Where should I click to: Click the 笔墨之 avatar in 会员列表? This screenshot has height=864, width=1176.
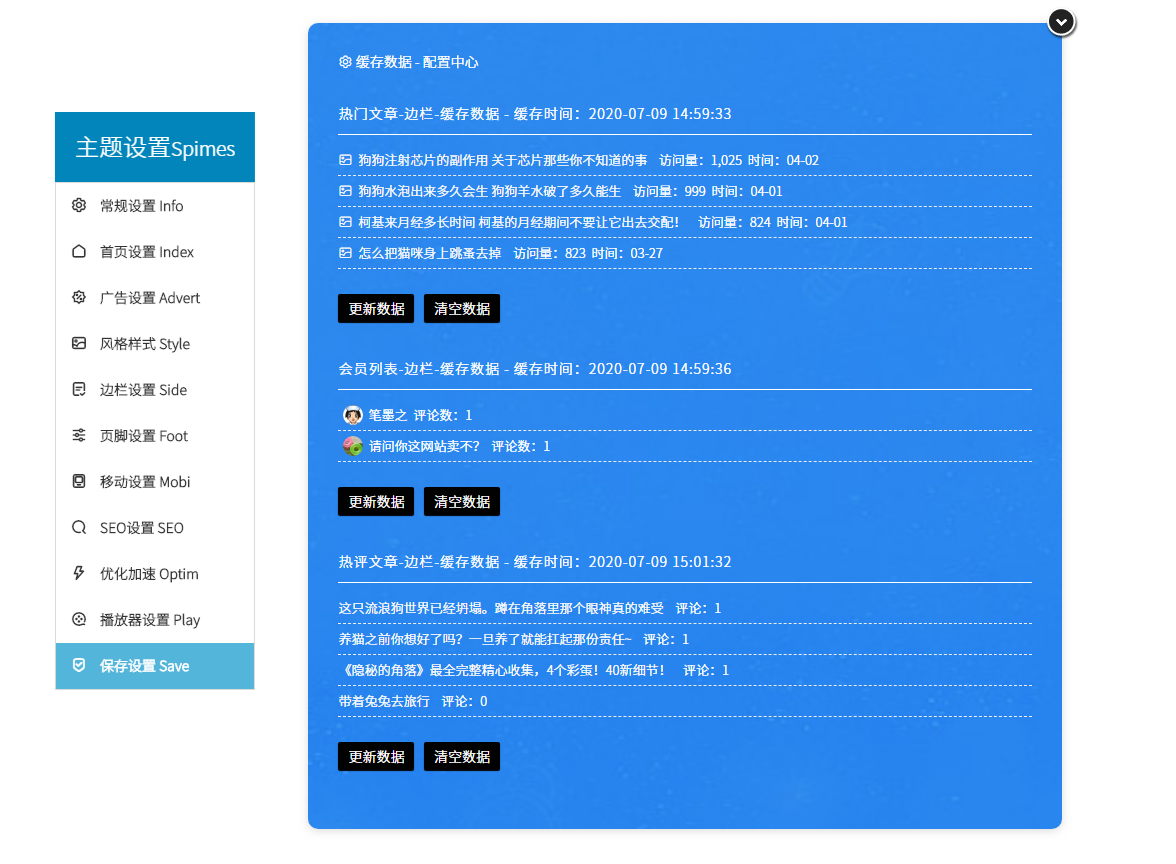(x=352, y=414)
